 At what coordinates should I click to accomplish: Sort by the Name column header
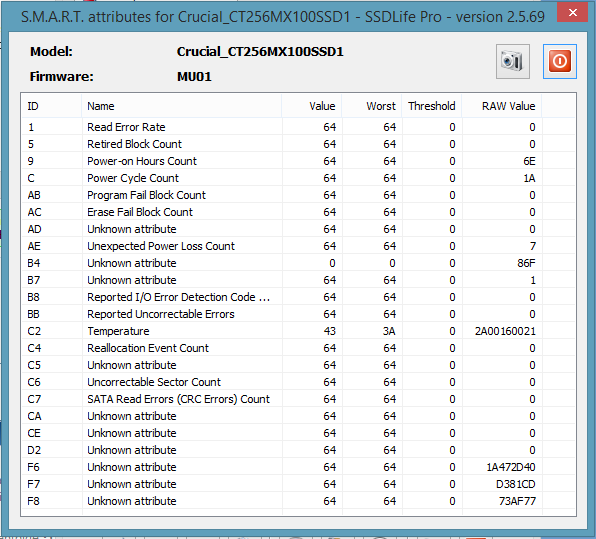pyautogui.click(x=181, y=106)
